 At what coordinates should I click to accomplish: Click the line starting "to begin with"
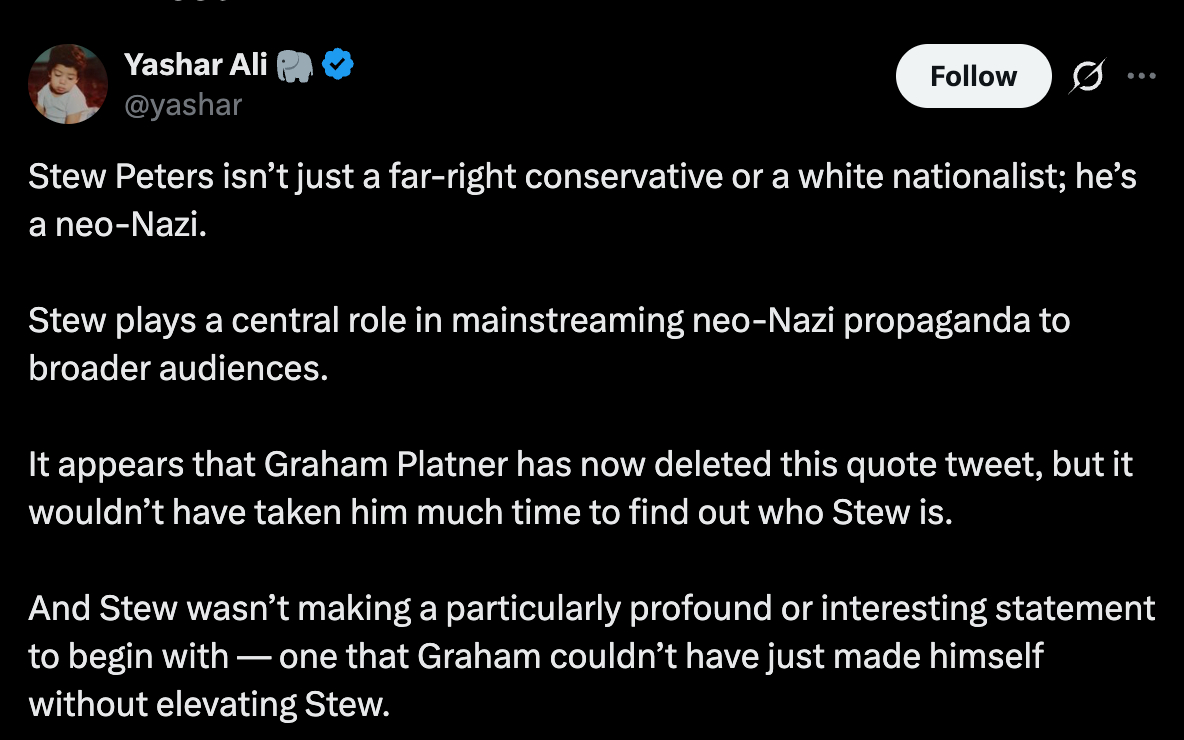(x=535, y=656)
